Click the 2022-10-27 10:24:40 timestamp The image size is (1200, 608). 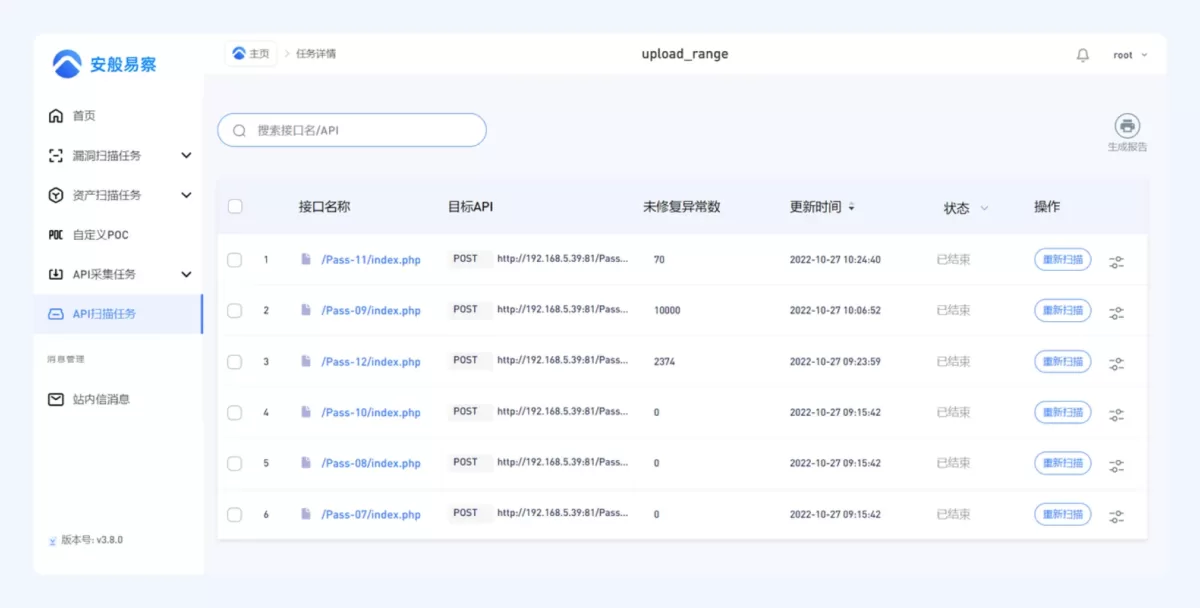835,260
